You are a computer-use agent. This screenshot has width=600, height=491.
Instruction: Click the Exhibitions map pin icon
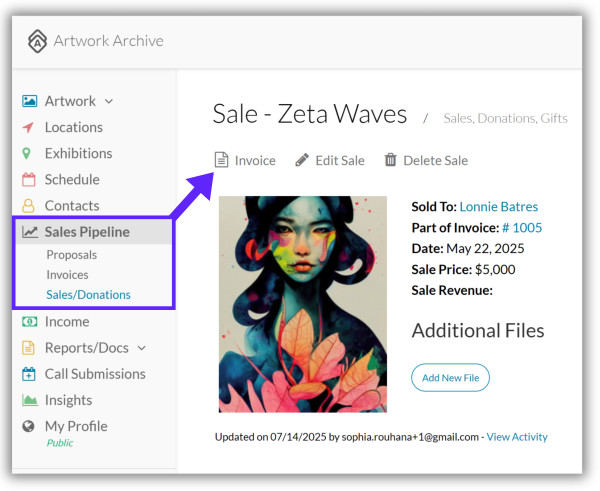(26, 153)
